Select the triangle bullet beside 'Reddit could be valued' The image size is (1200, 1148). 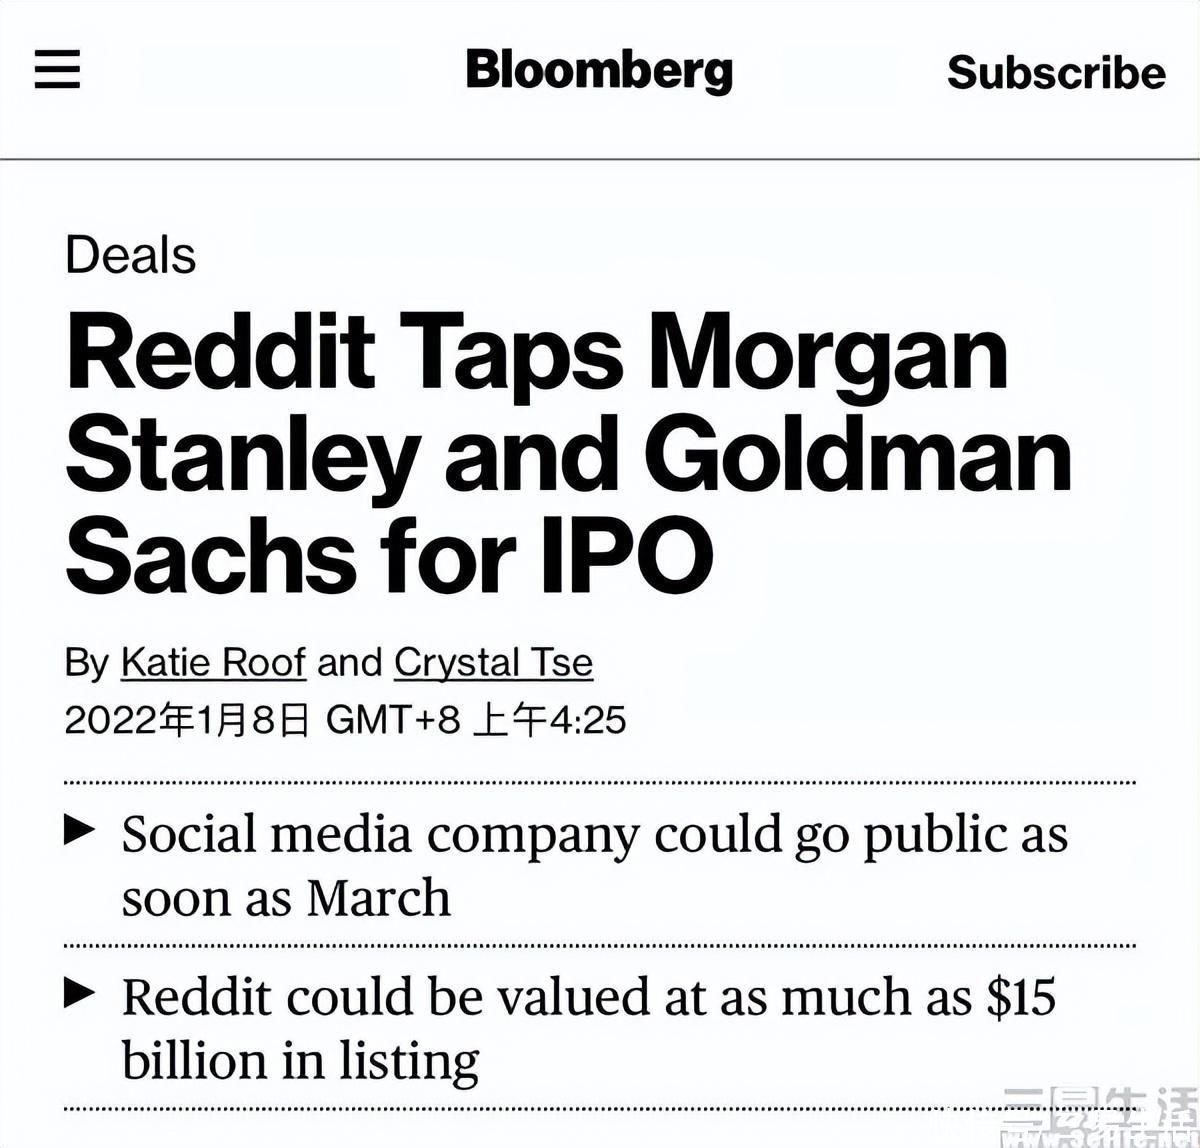coord(80,992)
